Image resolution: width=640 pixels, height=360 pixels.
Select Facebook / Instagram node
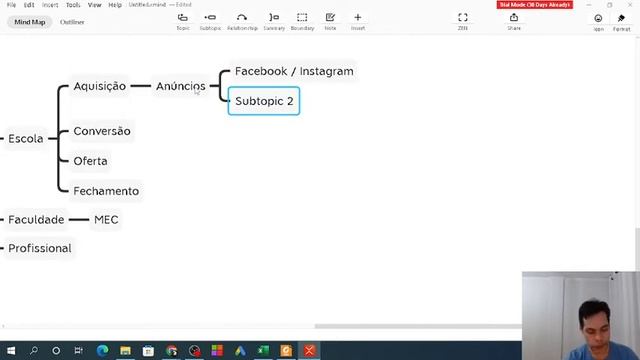[294, 71]
